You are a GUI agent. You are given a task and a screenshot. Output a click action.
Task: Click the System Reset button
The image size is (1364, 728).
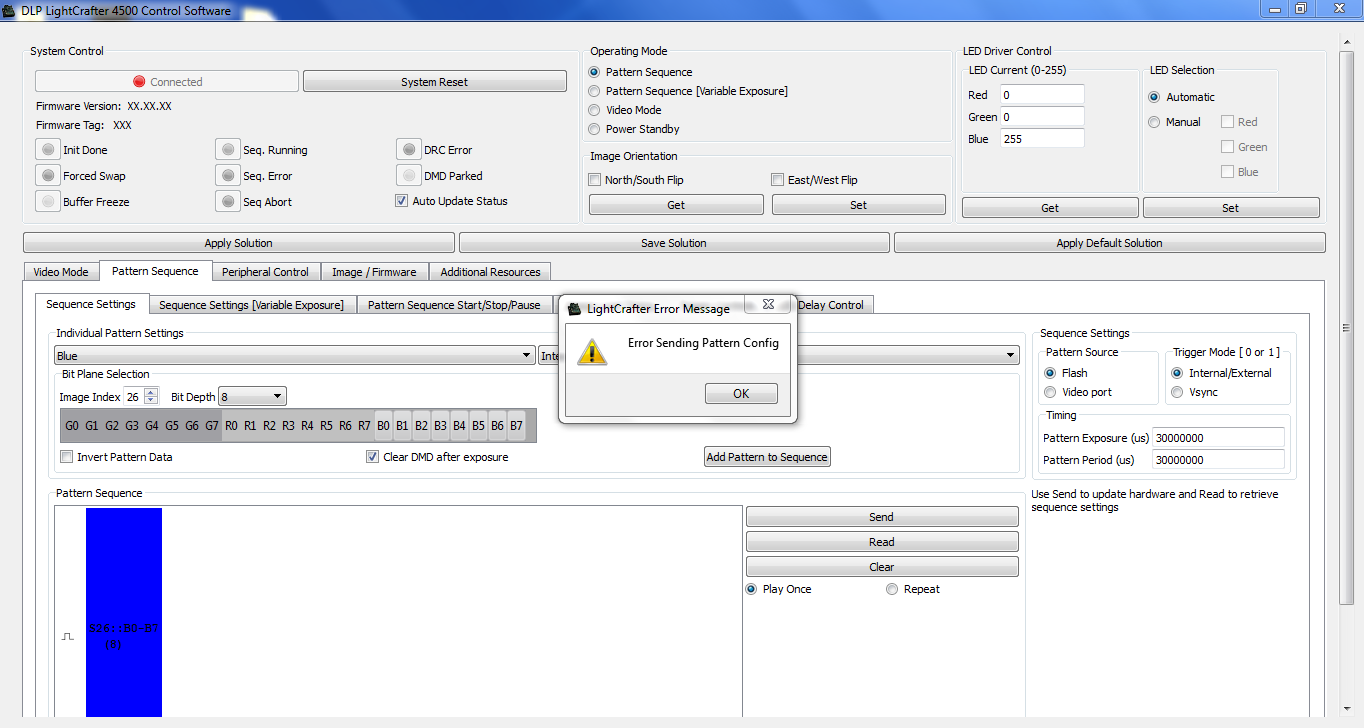(x=434, y=82)
